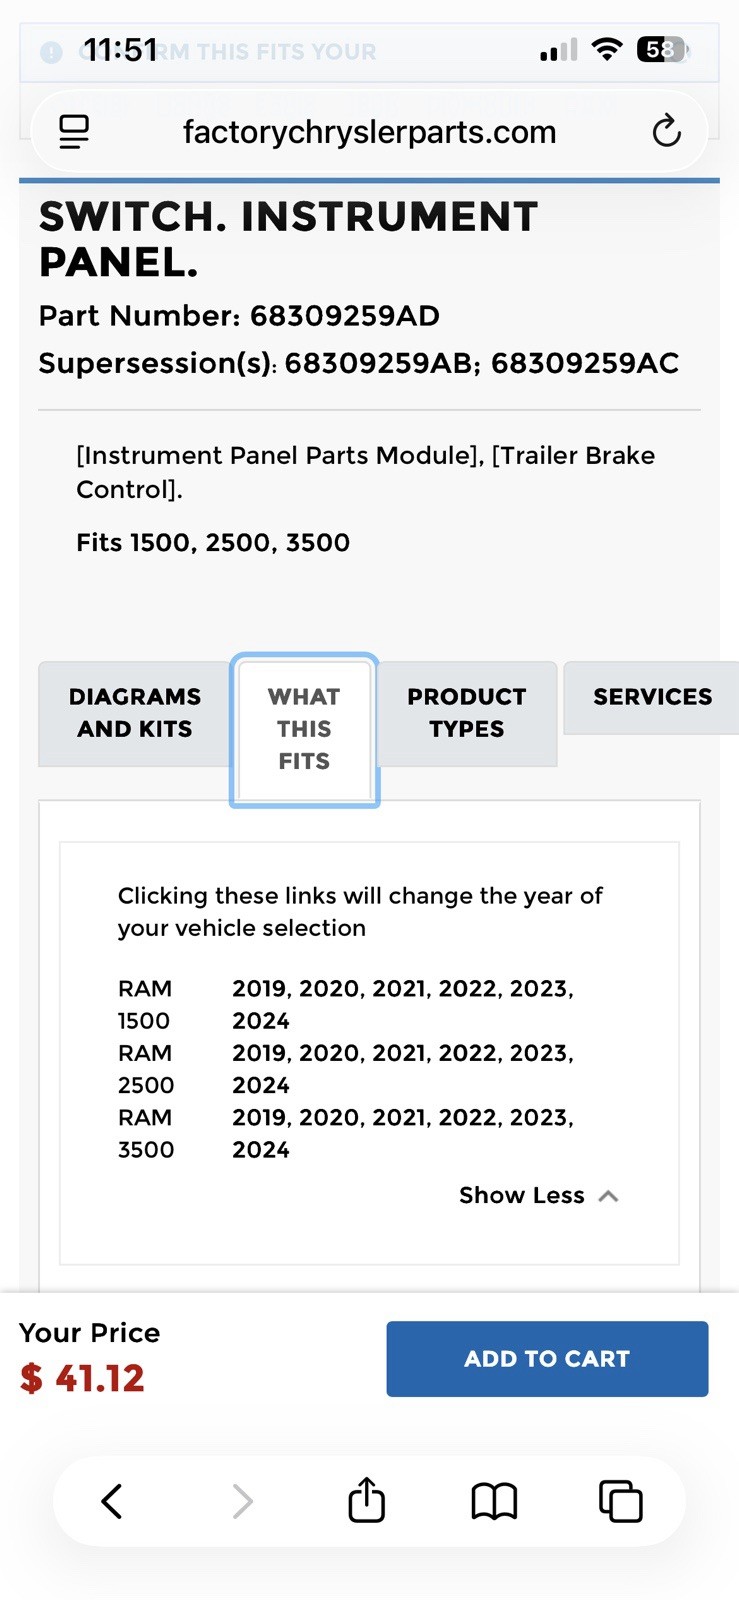Go back with Safari back arrow
The height and width of the screenshot is (1600, 739).
pyautogui.click(x=112, y=1501)
